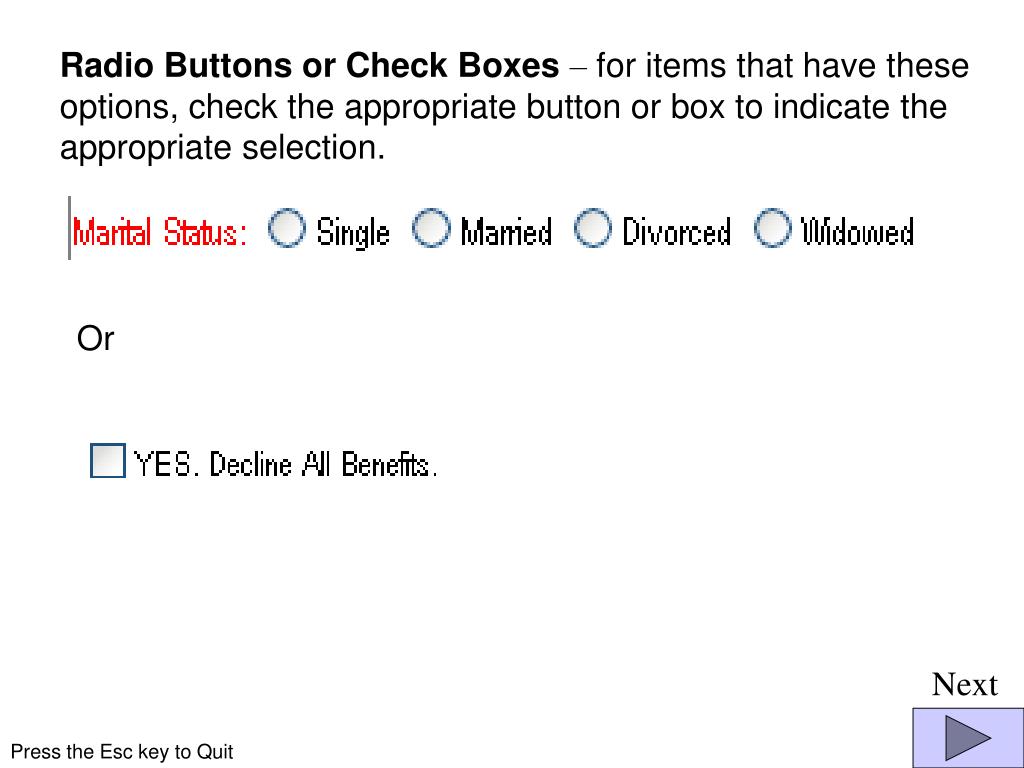Click the Next arrow triangle icon
This screenshot has width=1024, height=768.
(968, 738)
